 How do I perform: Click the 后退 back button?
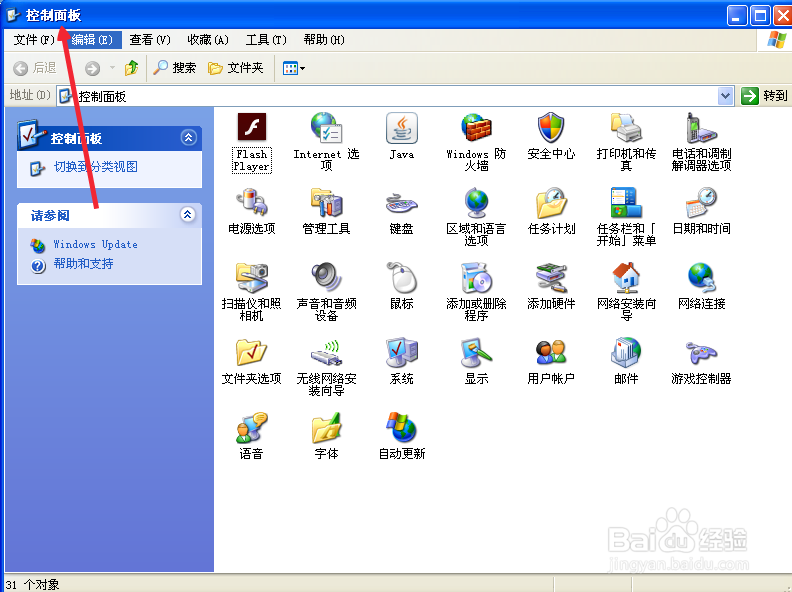click(35, 68)
